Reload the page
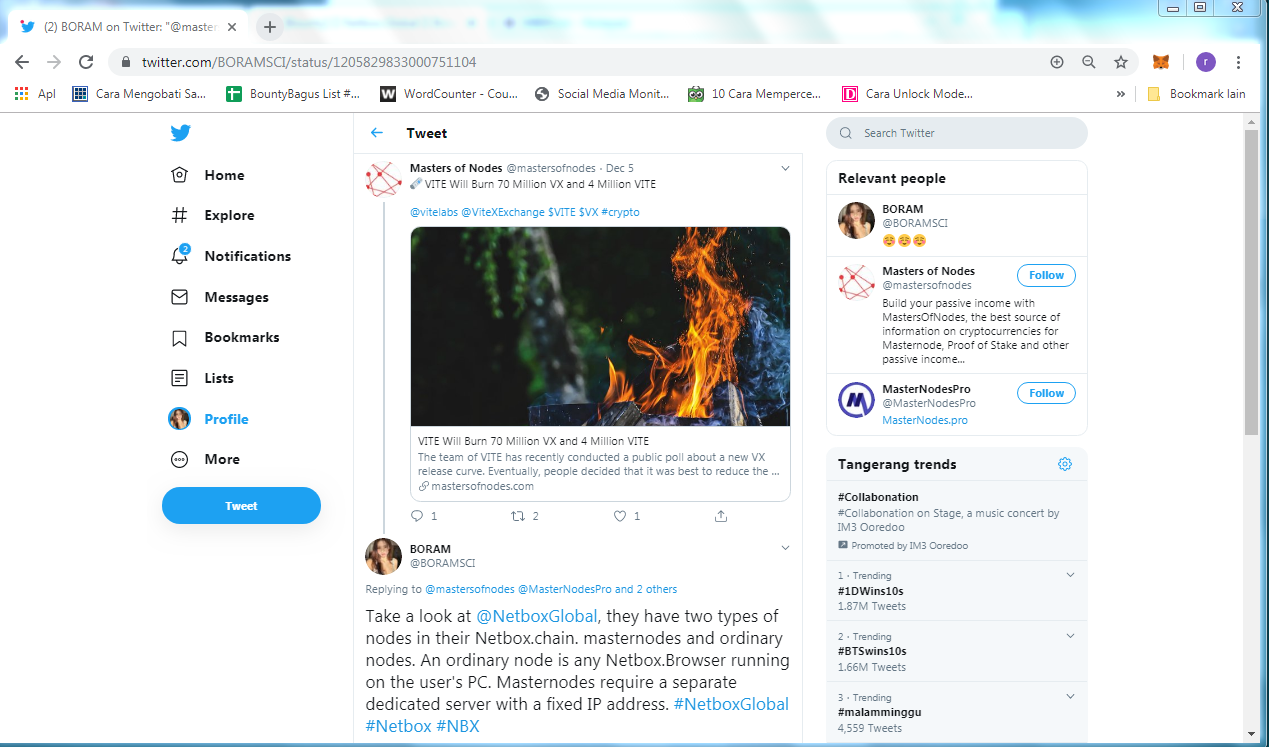 (x=86, y=62)
